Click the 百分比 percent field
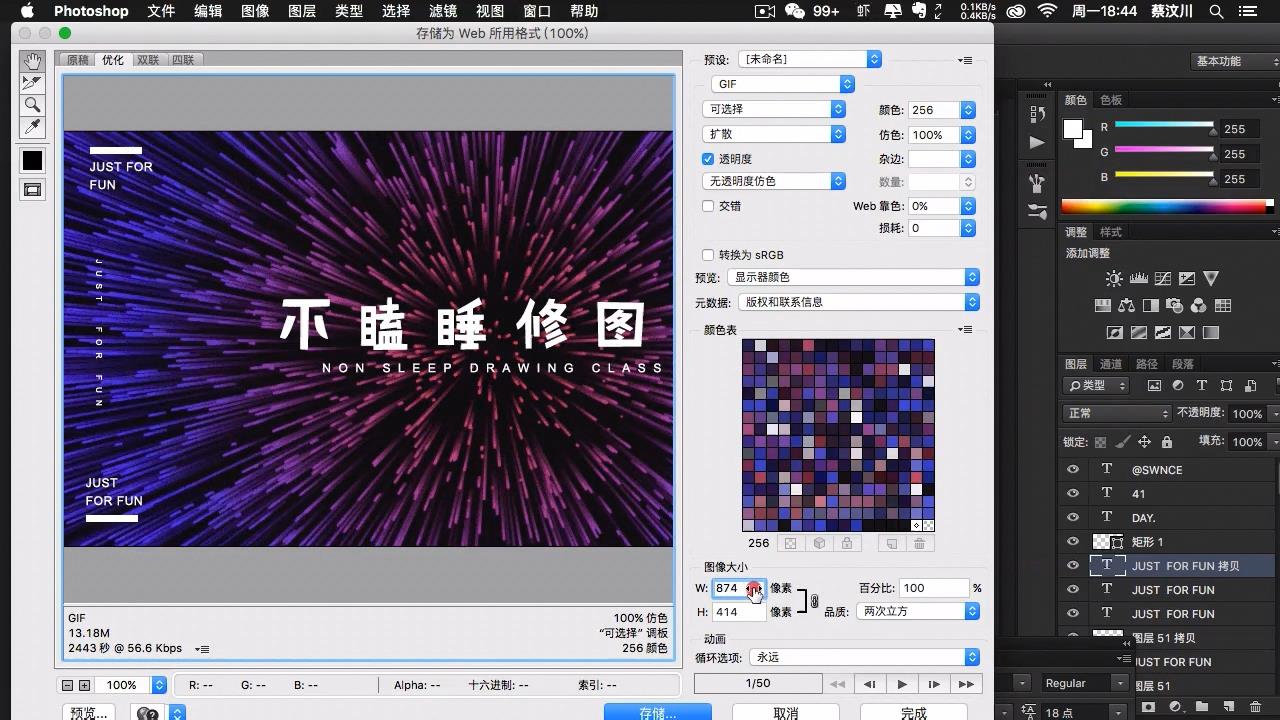 click(935, 588)
